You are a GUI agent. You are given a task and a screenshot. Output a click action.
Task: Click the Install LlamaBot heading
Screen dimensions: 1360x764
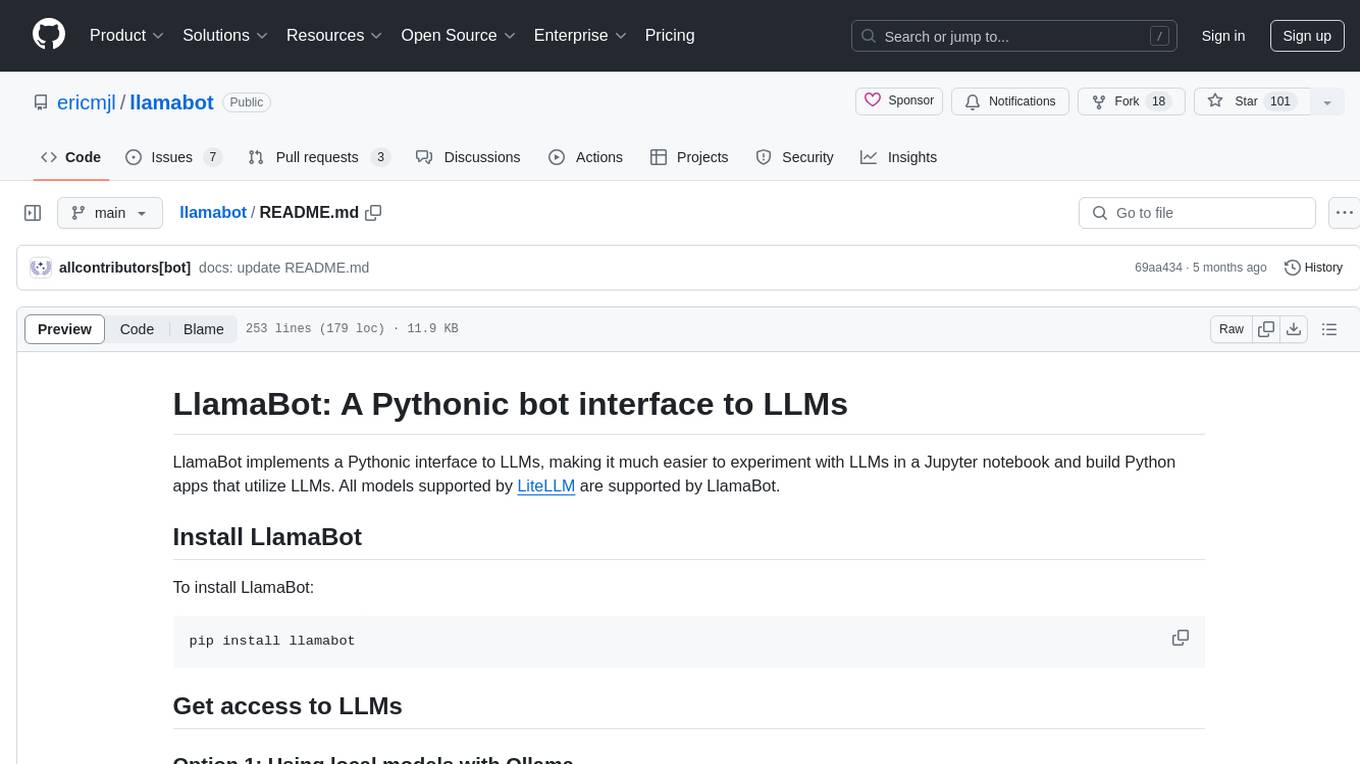[267, 537]
